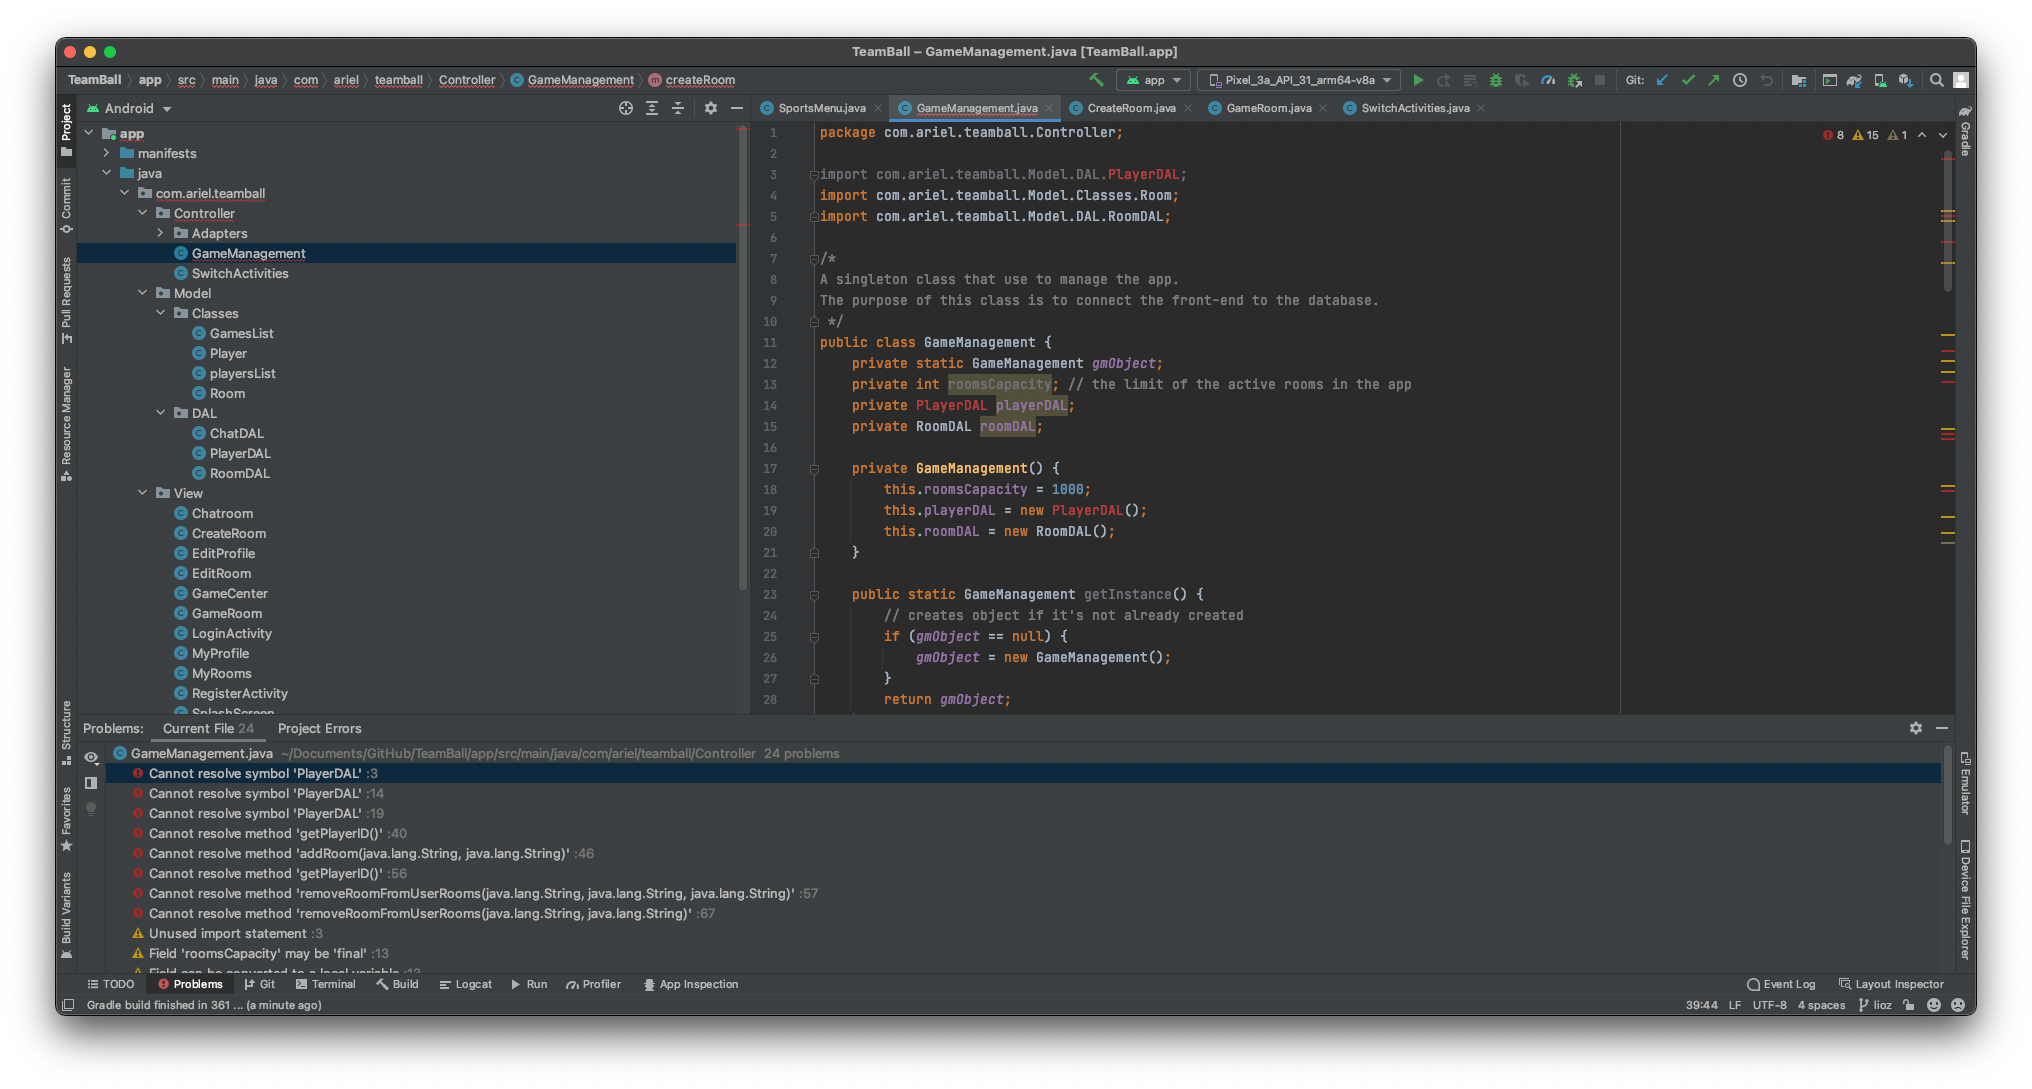Click Git Update Project blue arrow

[1662, 80]
